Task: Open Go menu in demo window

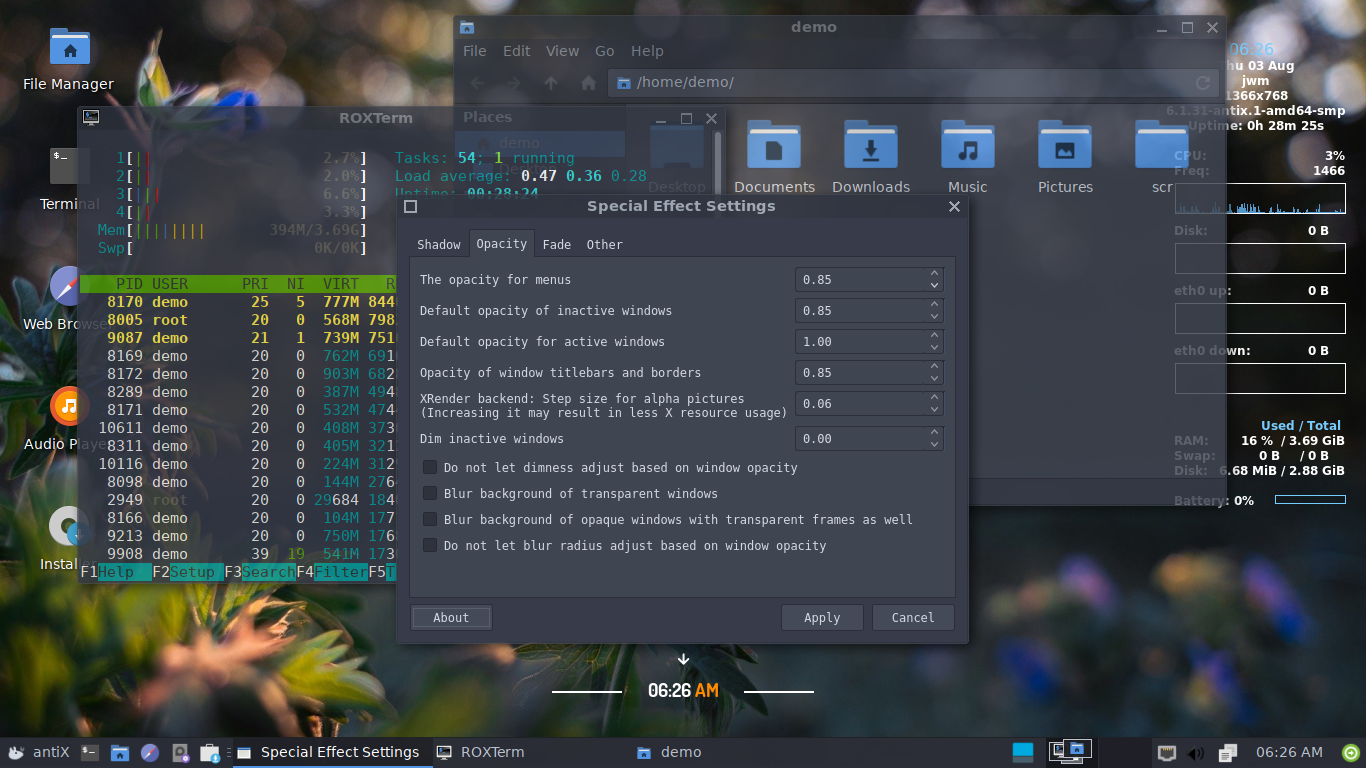Action: tap(605, 51)
